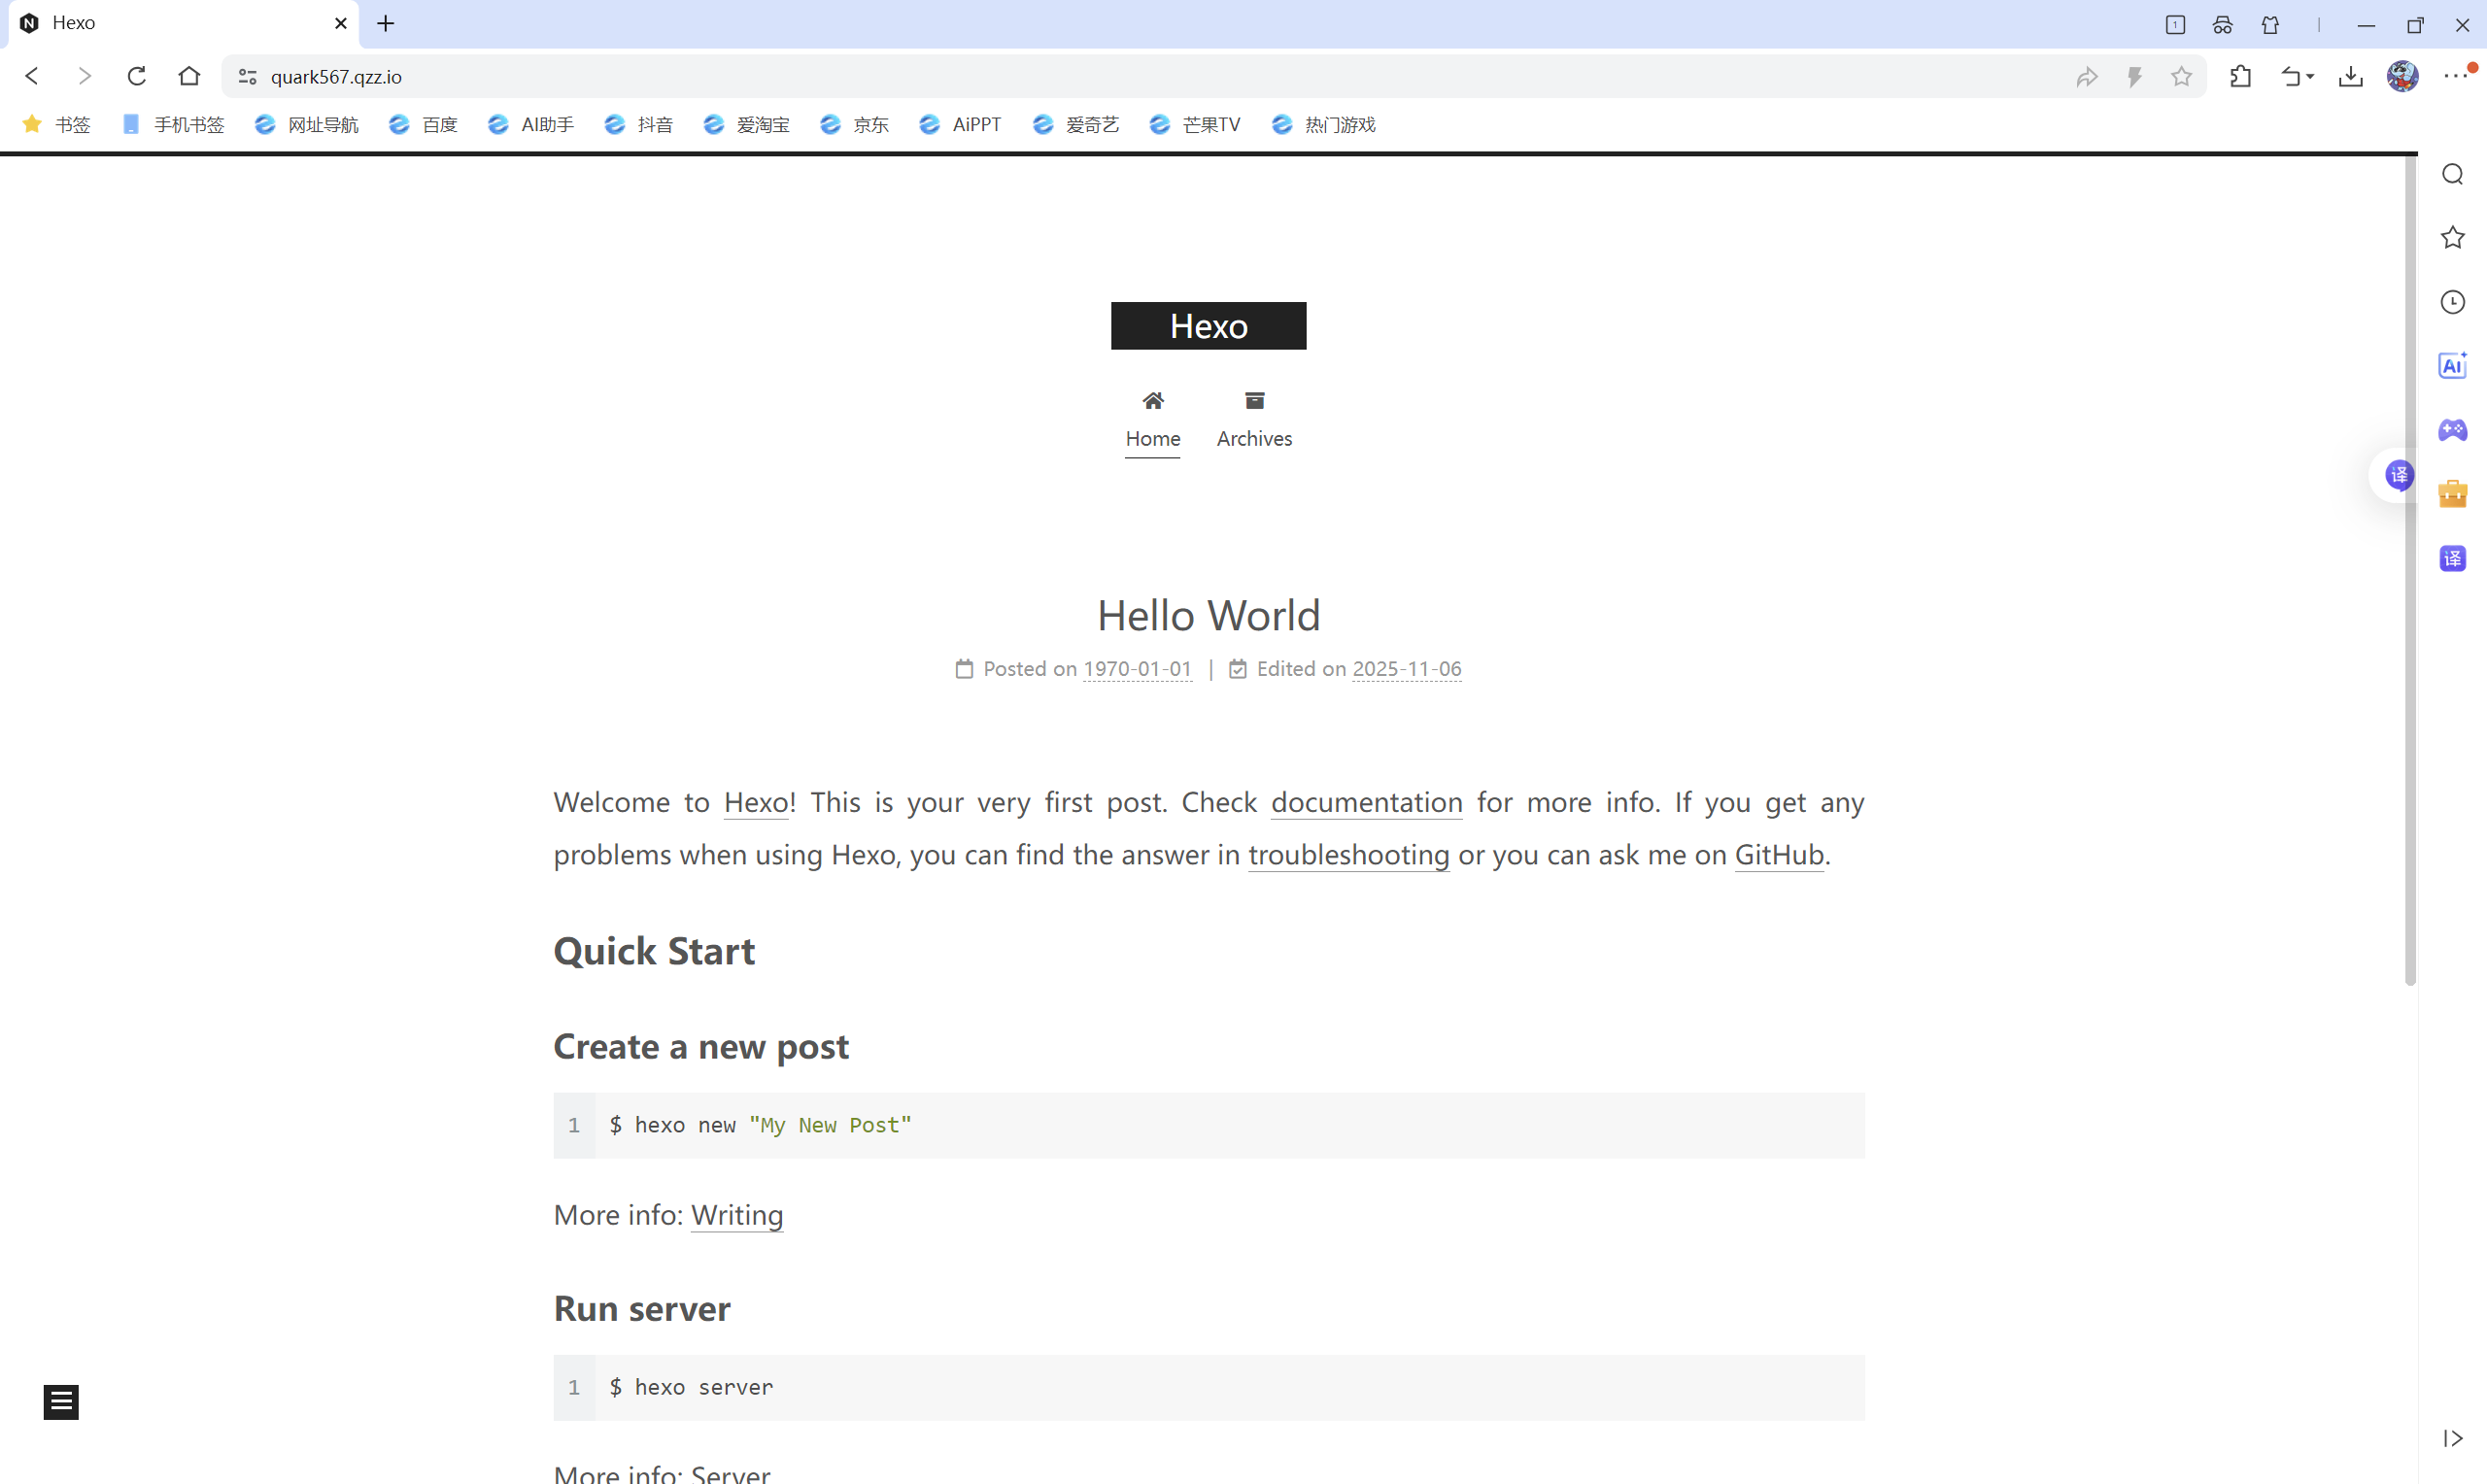The image size is (2487, 1484).
Task: Follow the troubleshooting link
Action: click(x=1348, y=855)
